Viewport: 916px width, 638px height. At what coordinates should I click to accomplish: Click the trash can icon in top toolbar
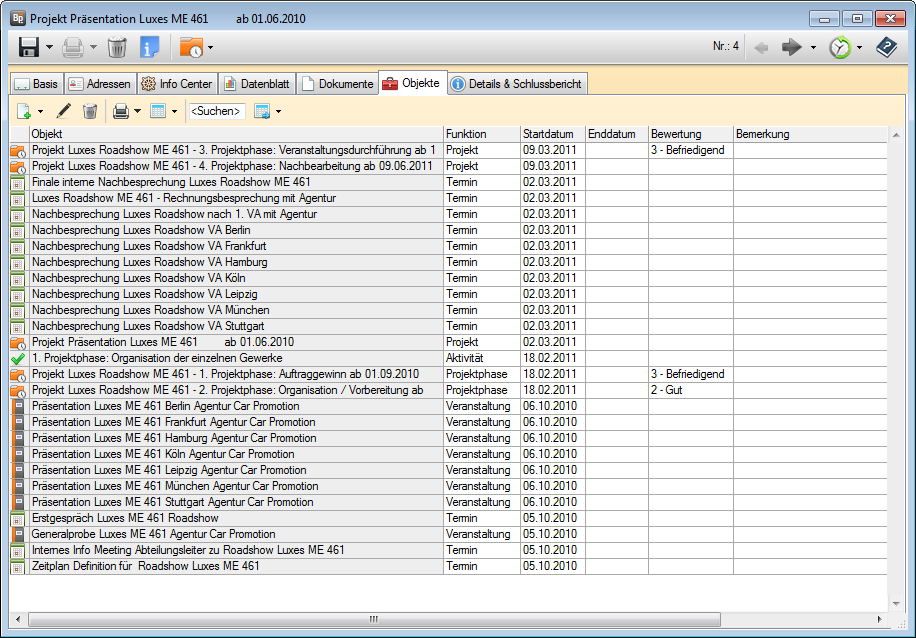click(117, 47)
